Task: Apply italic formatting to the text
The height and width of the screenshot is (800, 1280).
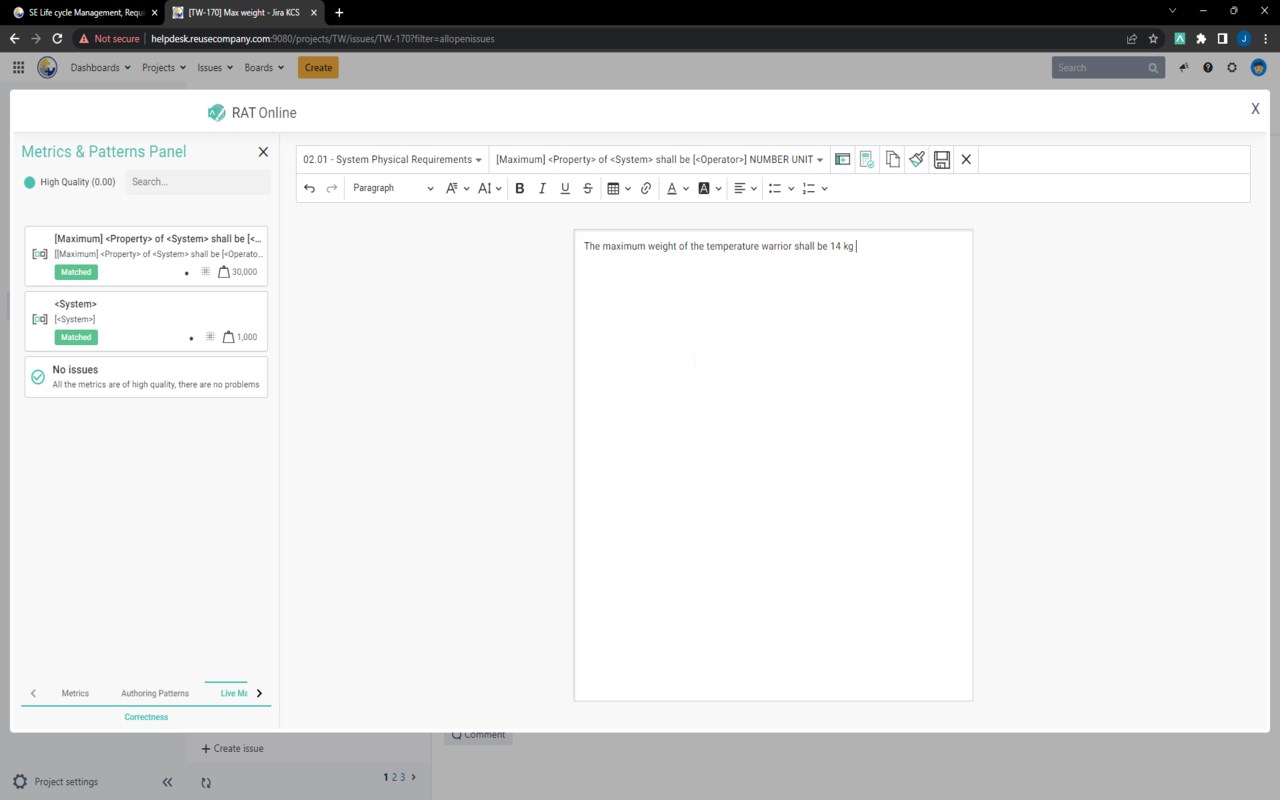Action: (542, 188)
